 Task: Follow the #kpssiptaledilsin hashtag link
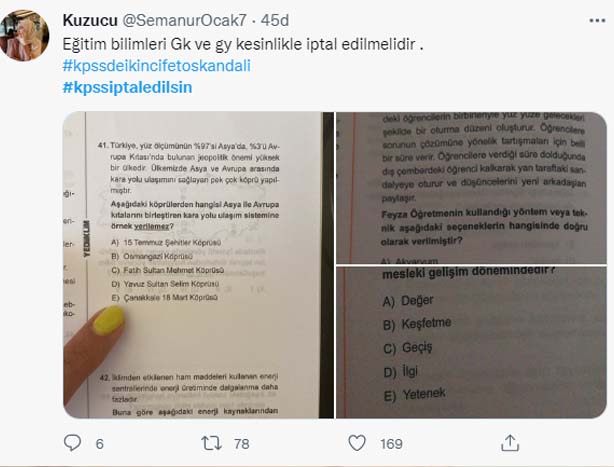tap(128, 87)
